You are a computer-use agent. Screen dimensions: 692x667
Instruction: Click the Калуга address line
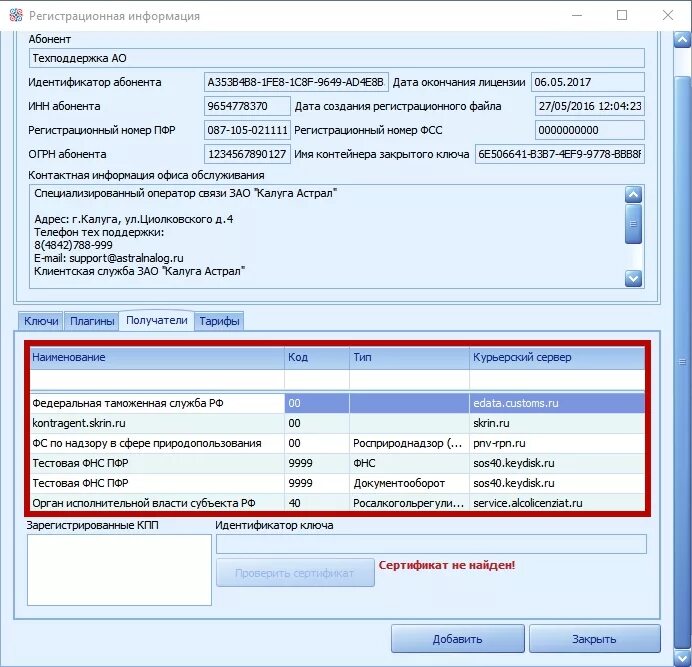pos(134,219)
